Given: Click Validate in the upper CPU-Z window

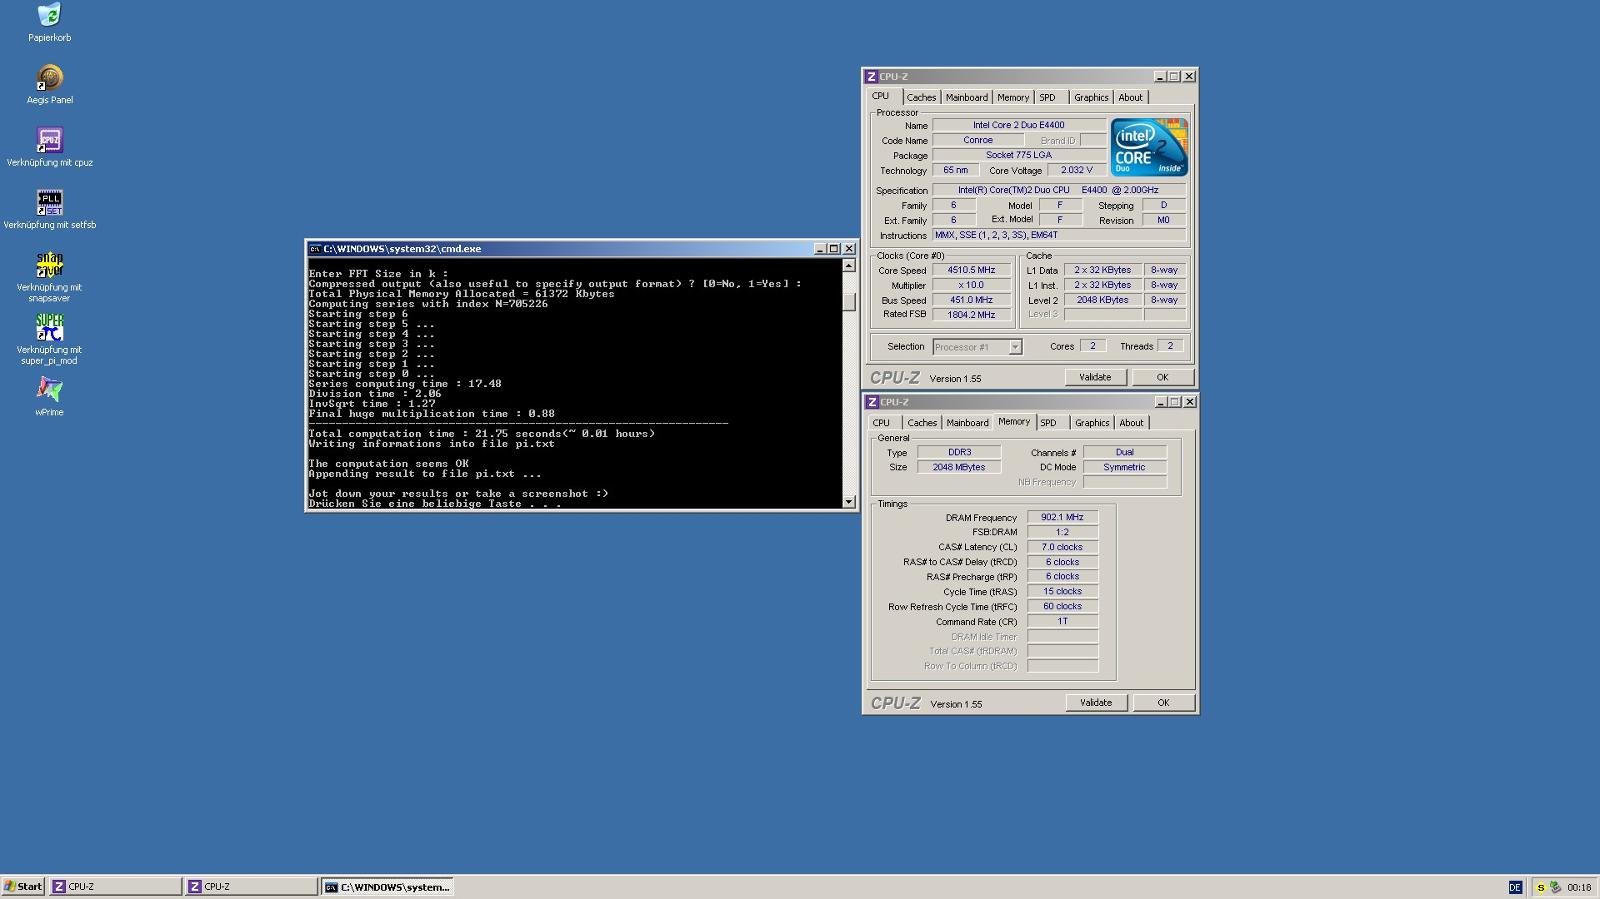Looking at the screenshot, I should point(1095,377).
